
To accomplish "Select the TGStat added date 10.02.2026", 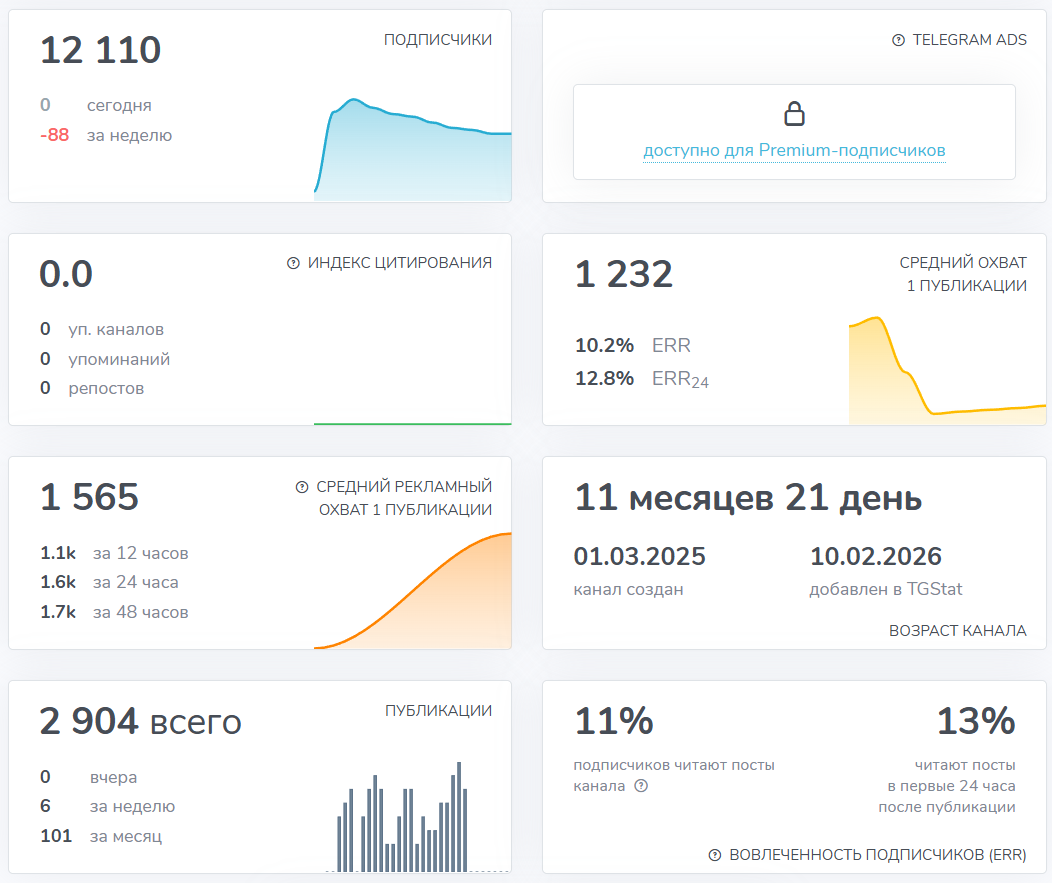I will (x=876, y=556).
